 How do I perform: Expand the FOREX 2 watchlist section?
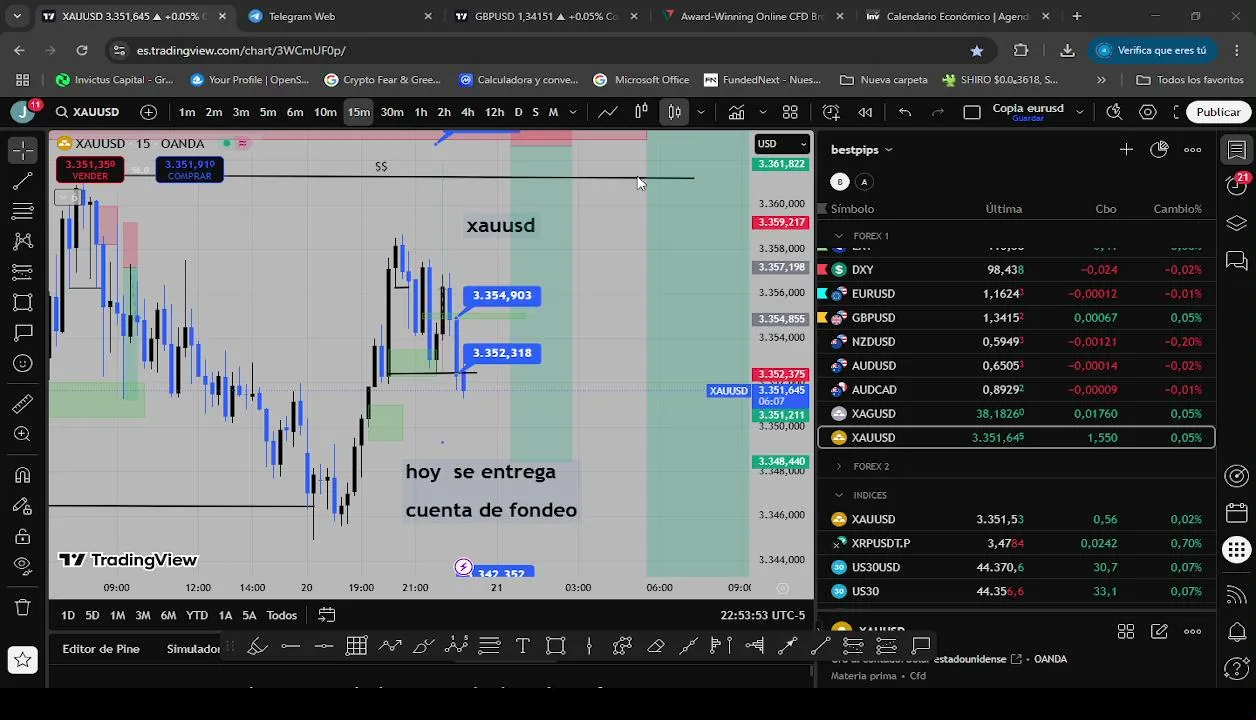coord(838,466)
